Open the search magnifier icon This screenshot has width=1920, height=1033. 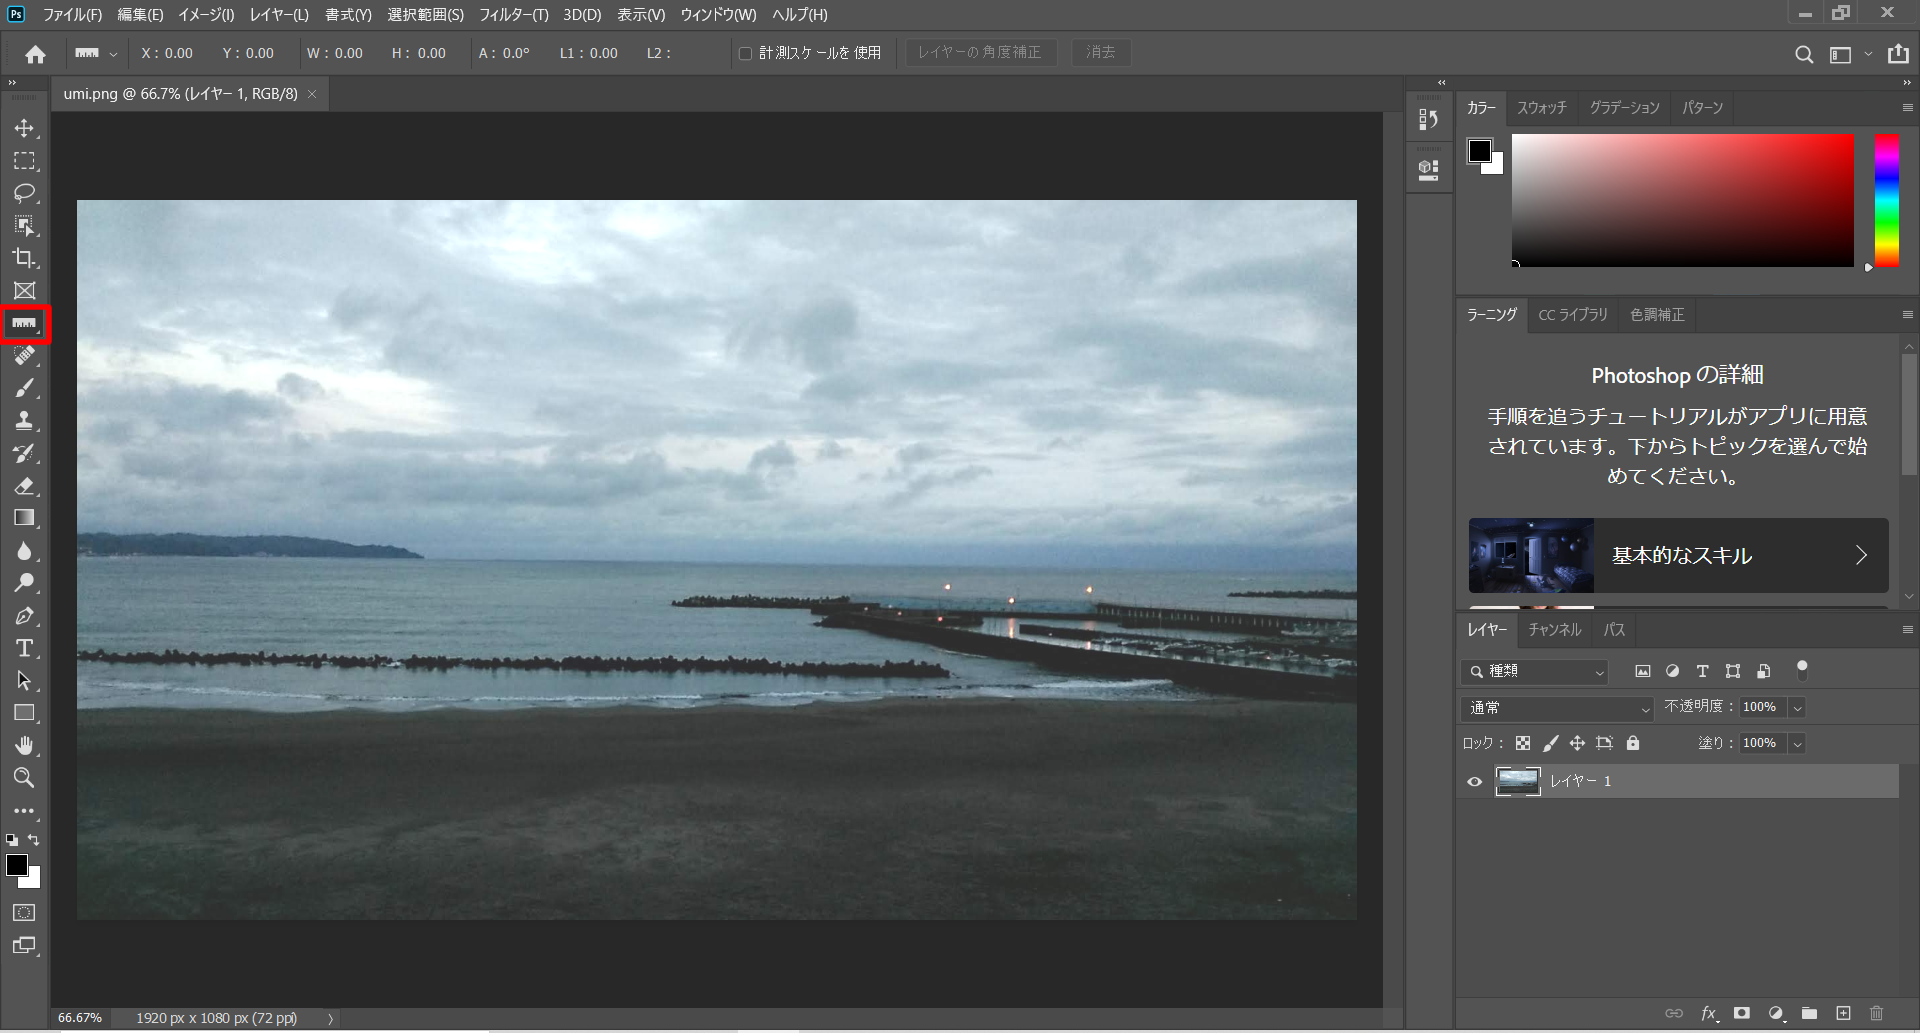coord(1804,55)
